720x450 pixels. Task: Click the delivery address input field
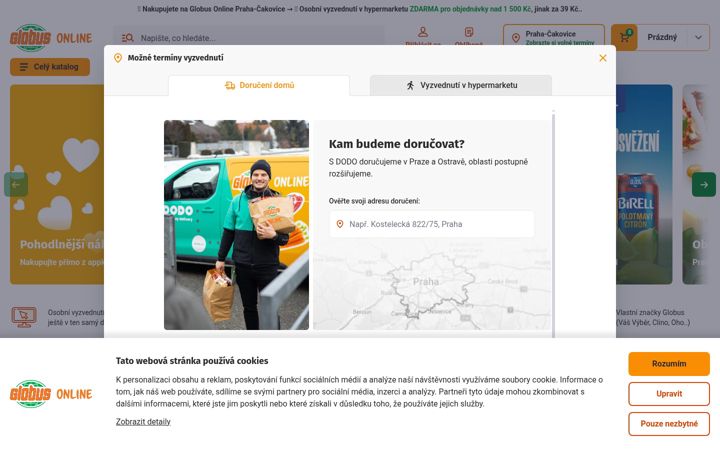point(432,224)
